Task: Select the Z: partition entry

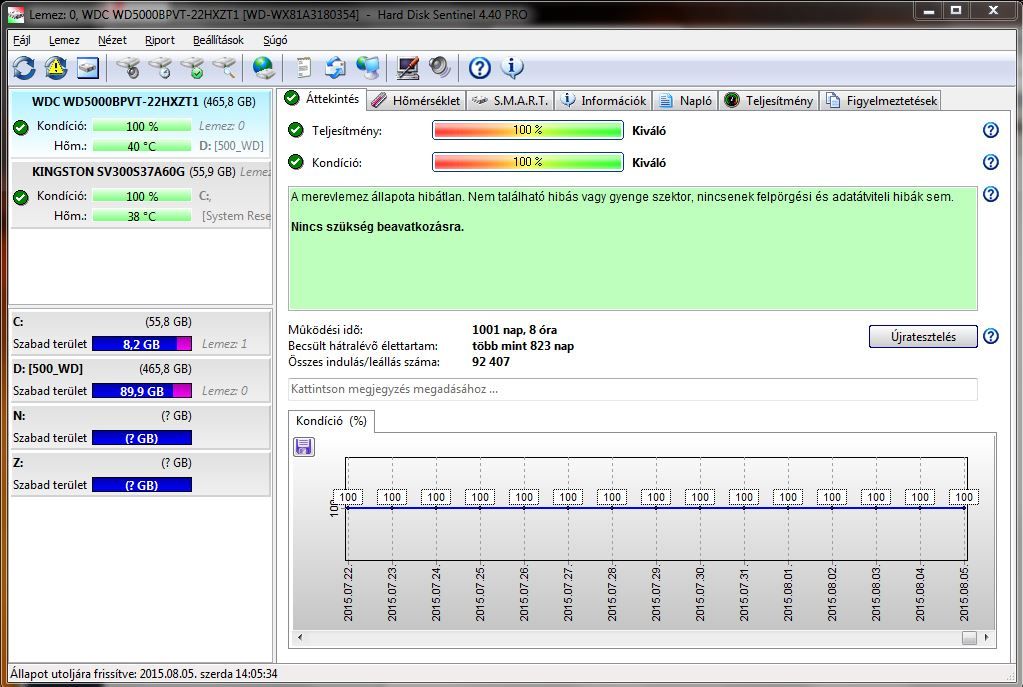Action: 141,473
